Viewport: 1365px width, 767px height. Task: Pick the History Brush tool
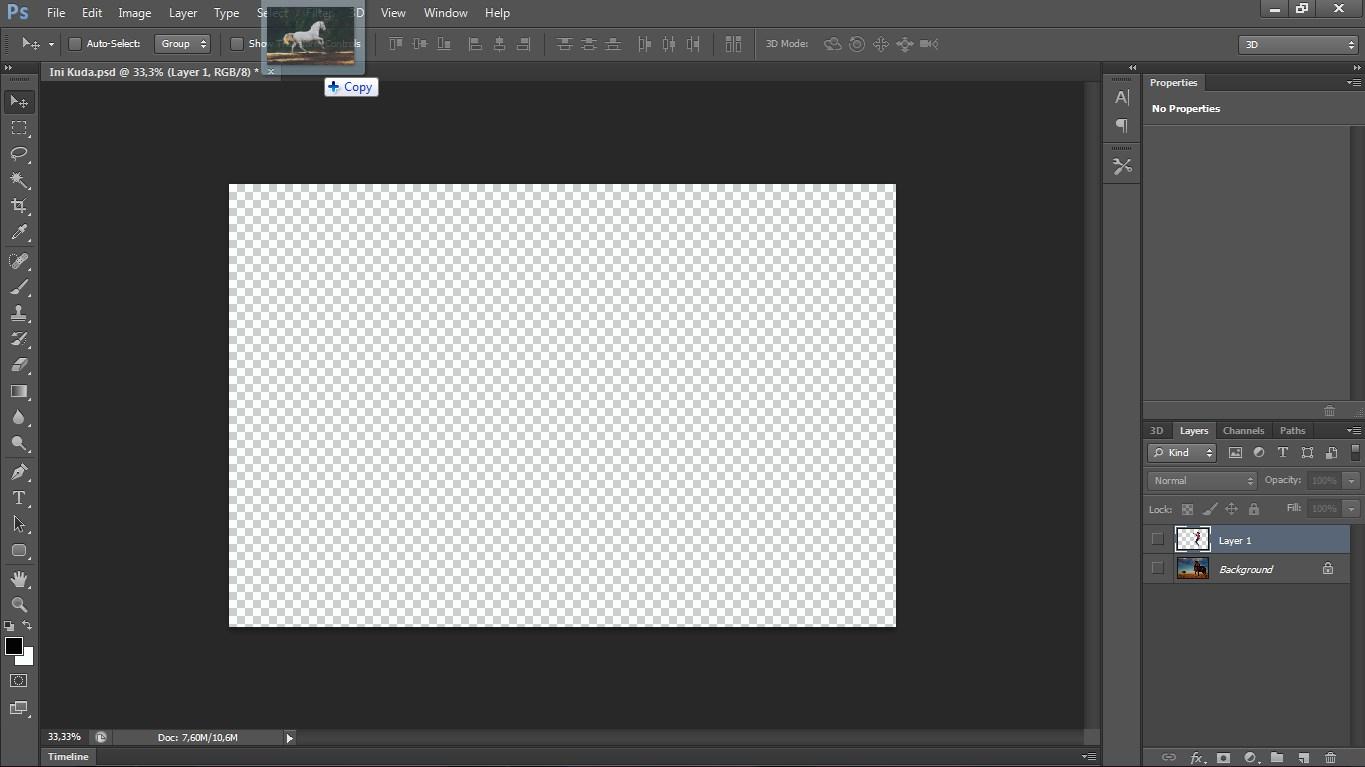[x=19, y=339]
